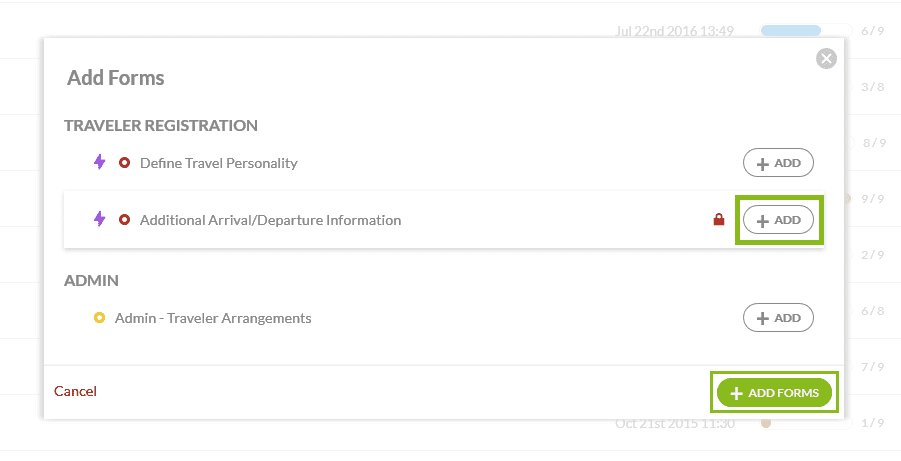The image size is (901, 461).
Task: Add the Additional Arrival/Departure Information form
Action: pos(778,220)
